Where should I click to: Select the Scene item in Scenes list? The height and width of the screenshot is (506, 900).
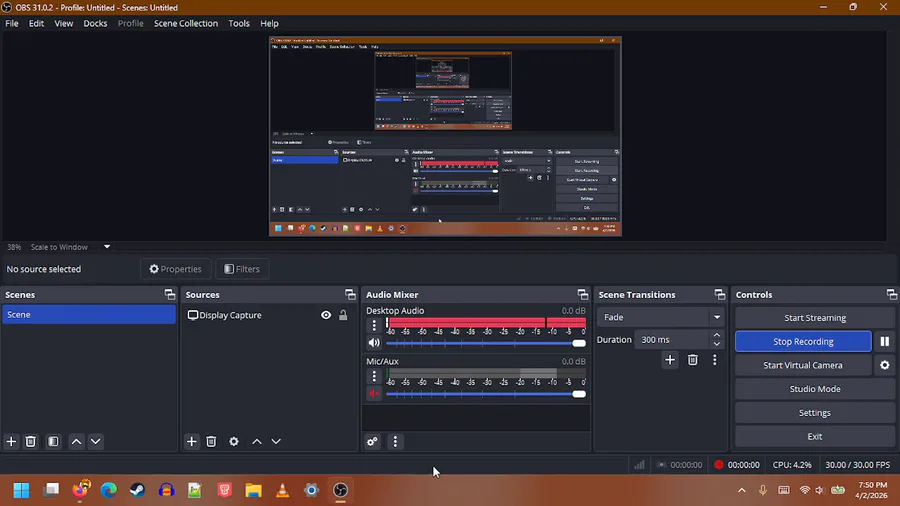[89, 314]
